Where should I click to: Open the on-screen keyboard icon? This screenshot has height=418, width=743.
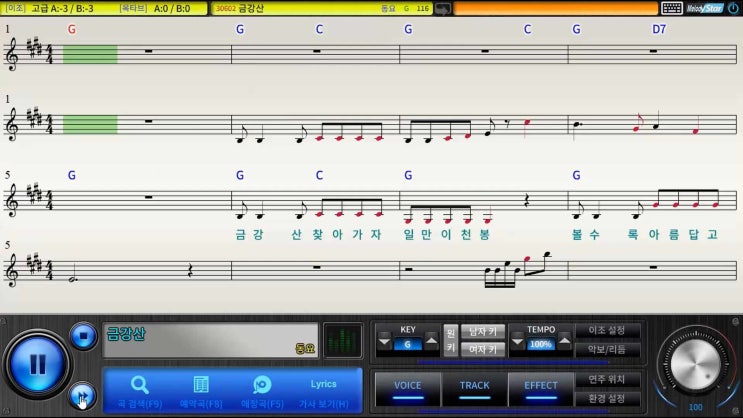pyautogui.click(x=671, y=8)
